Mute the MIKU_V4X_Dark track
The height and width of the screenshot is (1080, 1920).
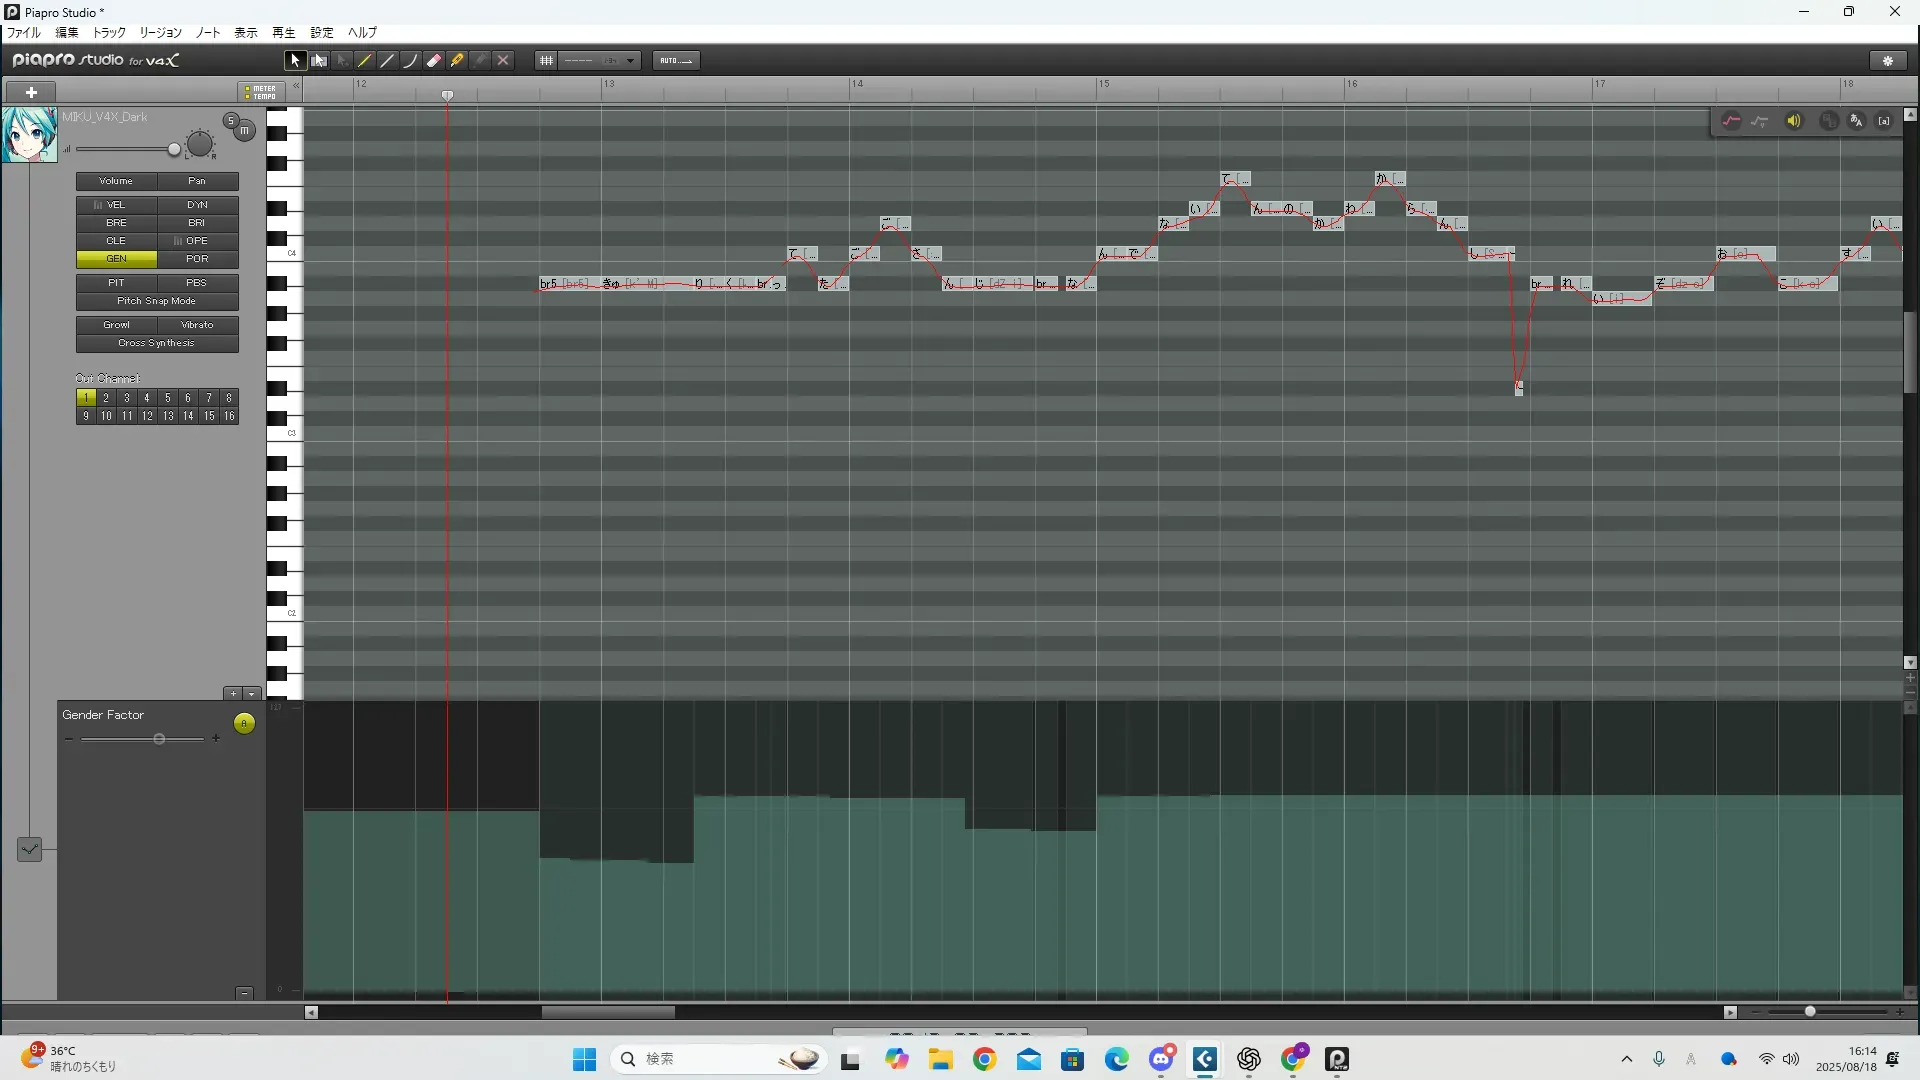click(x=245, y=131)
